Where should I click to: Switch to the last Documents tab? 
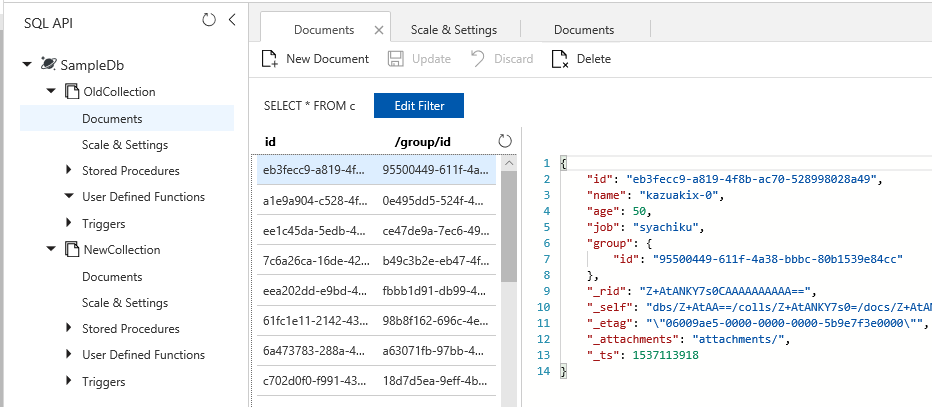[x=584, y=30]
